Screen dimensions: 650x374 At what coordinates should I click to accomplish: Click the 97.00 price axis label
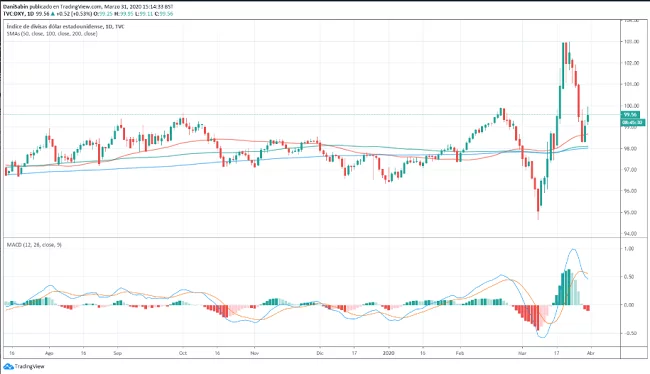631,170
